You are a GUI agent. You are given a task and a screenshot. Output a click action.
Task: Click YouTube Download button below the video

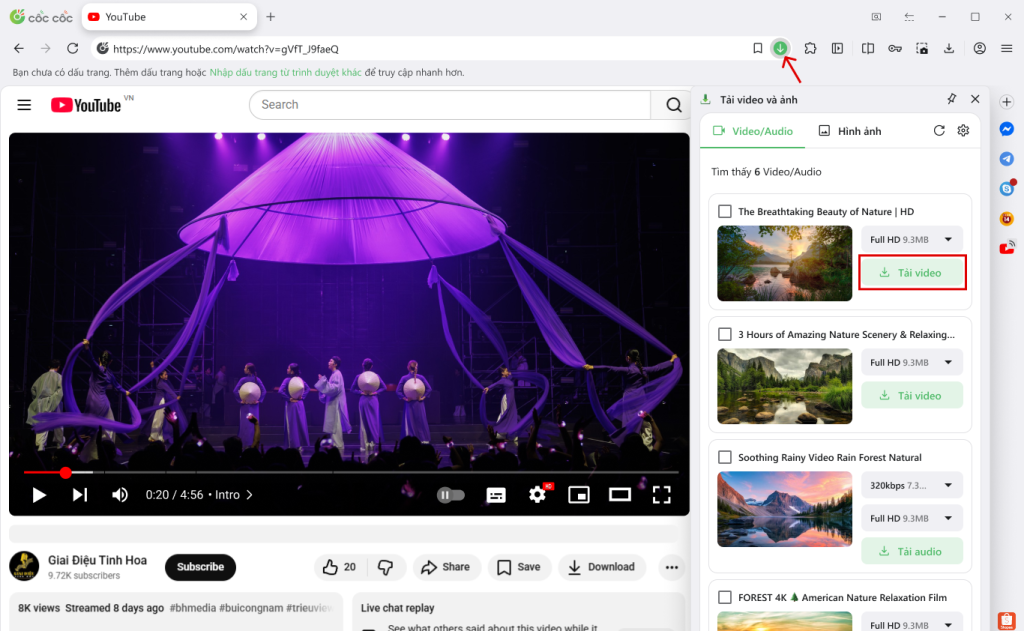pyautogui.click(x=601, y=567)
